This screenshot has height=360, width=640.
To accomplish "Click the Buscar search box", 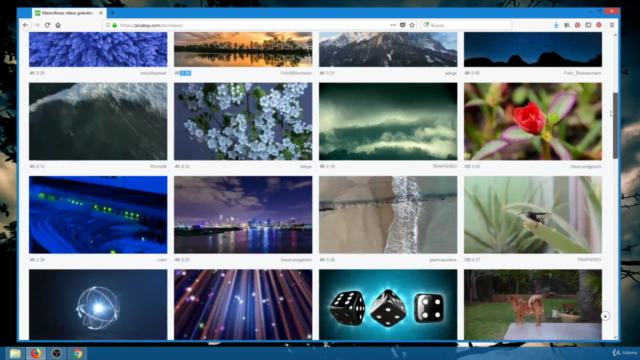I will (466, 25).
